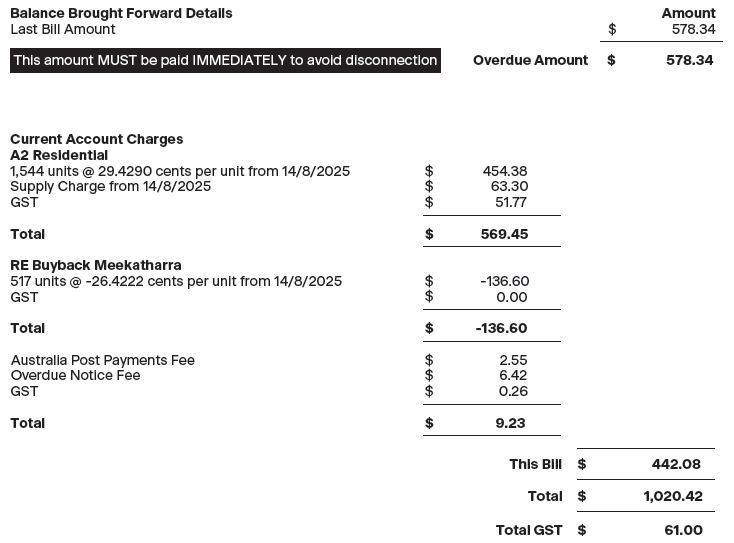Viewport: 734px width, 543px height.
Task: Click the Amount column header
Action: point(688,13)
